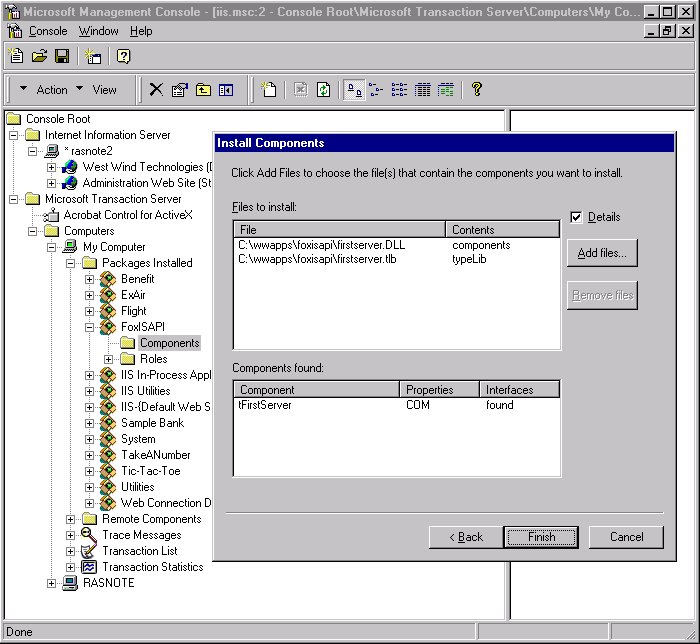
Task: Click the File column header
Action: pos(339,229)
